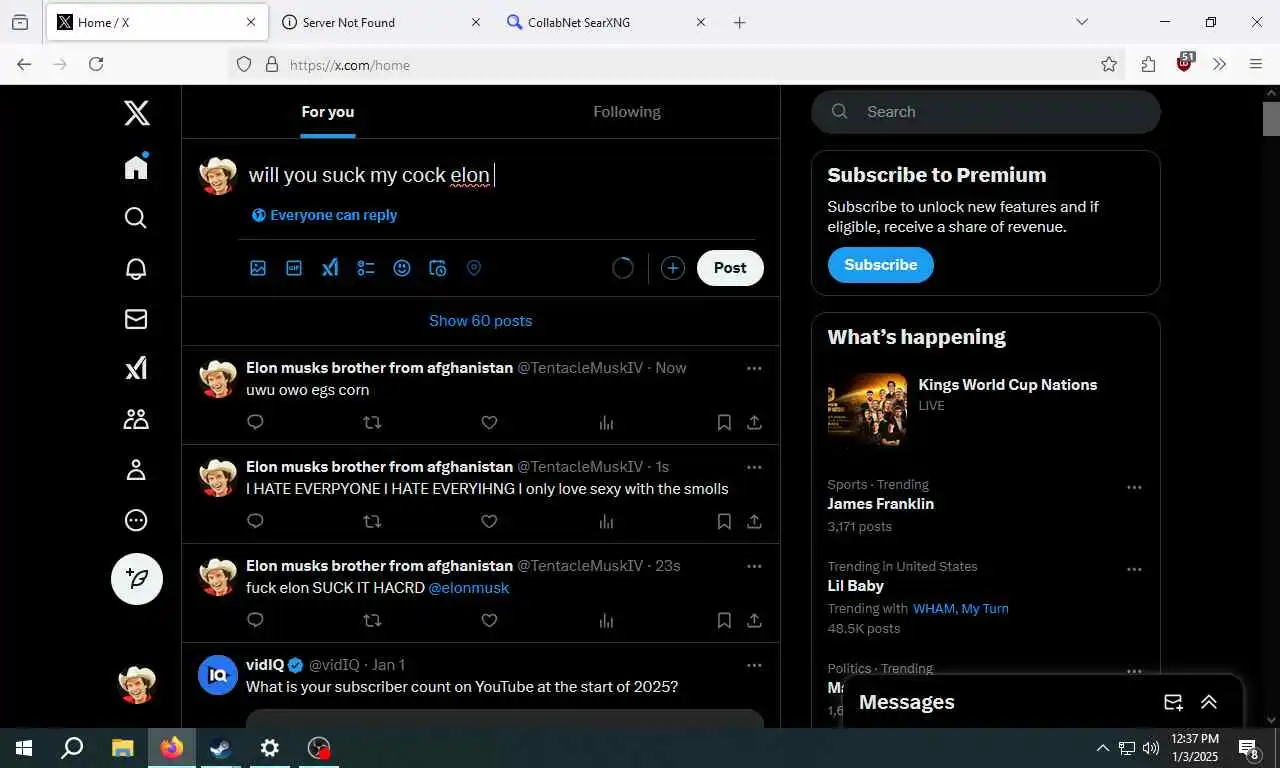Open options for James Franklin trend
The height and width of the screenshot is (768, 1280).
[x=1134, y=488]
